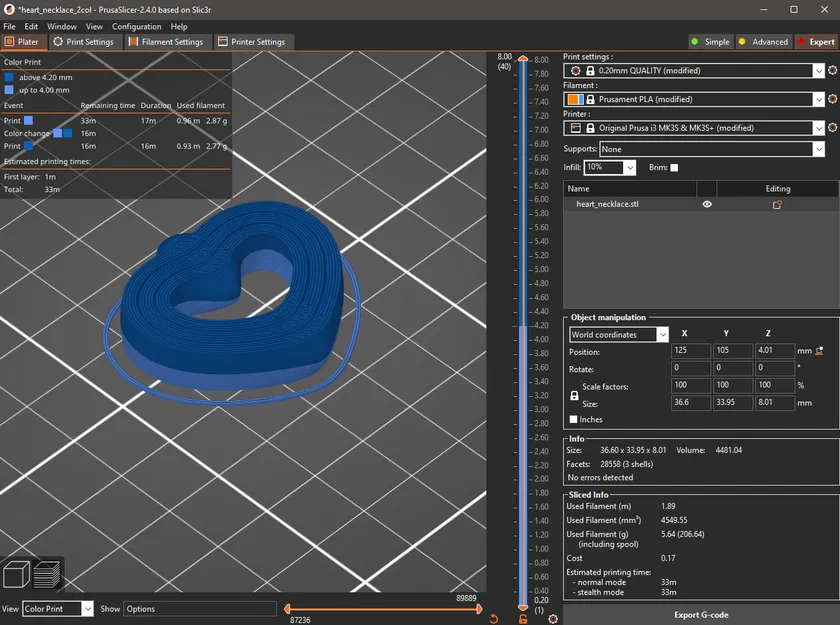Click the layer slider lock icon
840x625 pixels.
(x=522, y=619)
